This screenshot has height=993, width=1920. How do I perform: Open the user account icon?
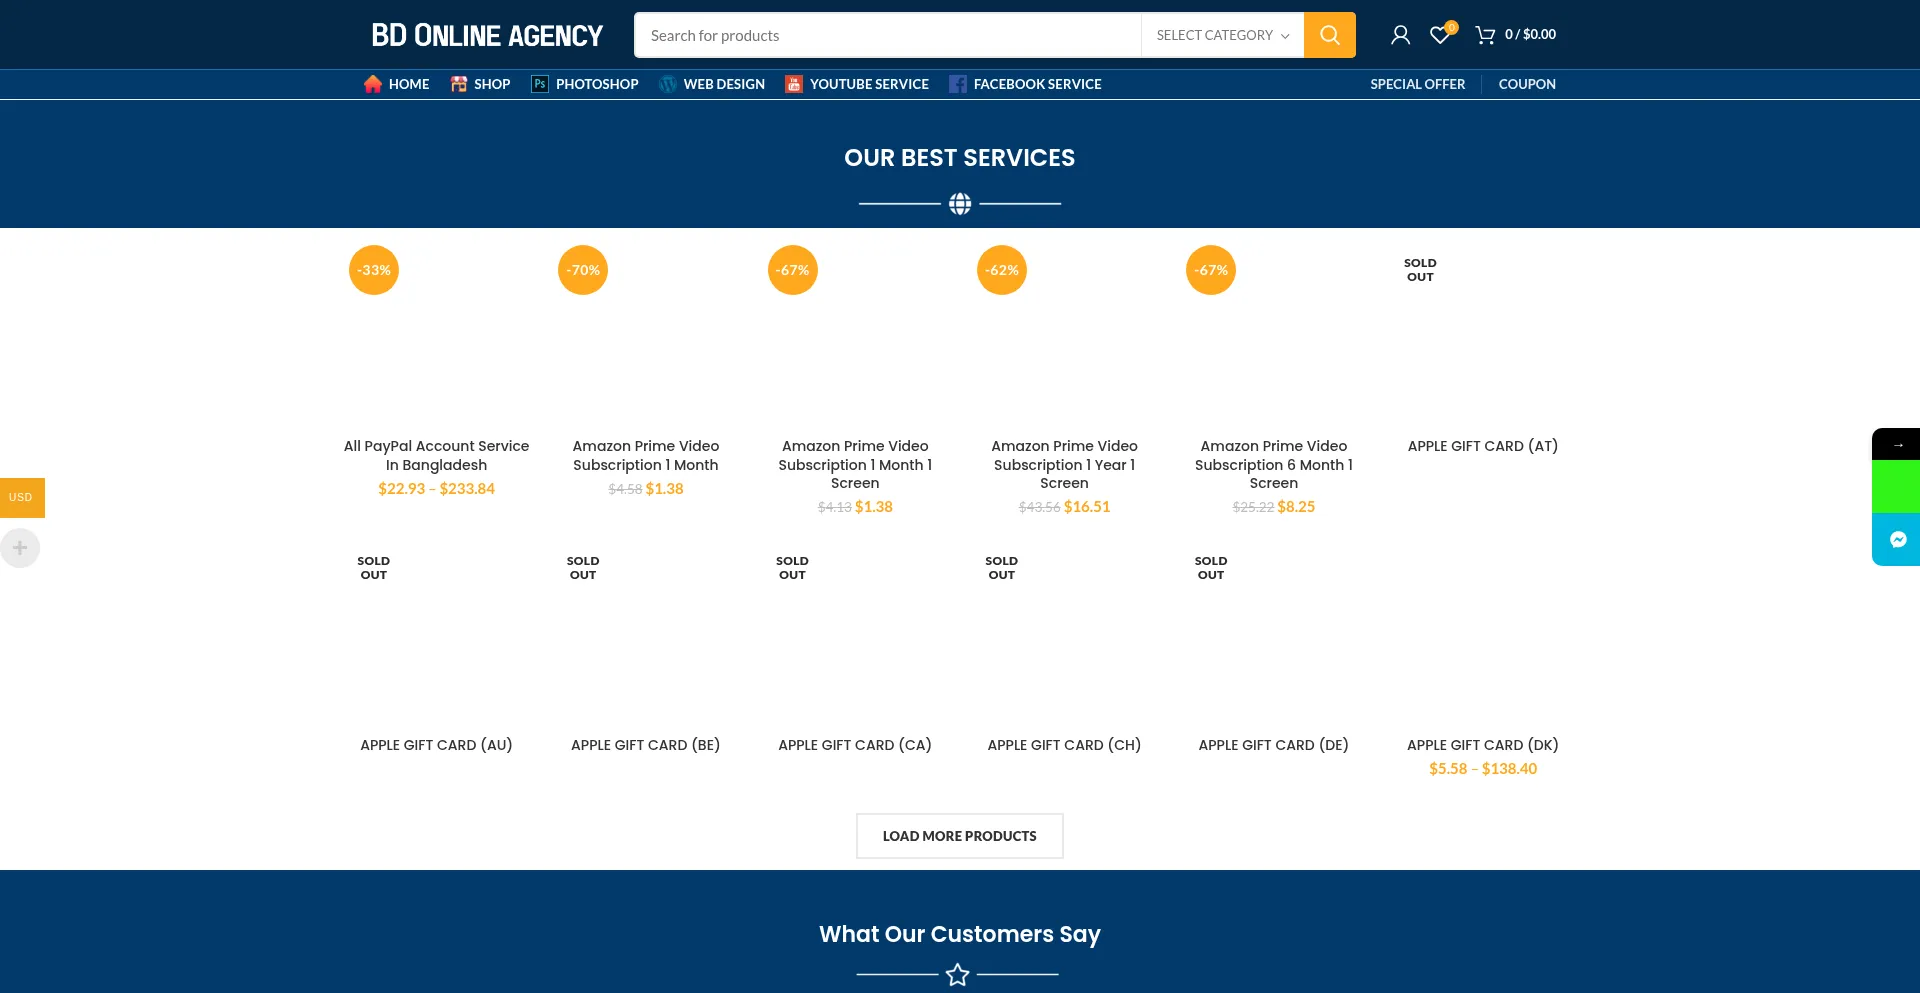tap(1400, 35)
